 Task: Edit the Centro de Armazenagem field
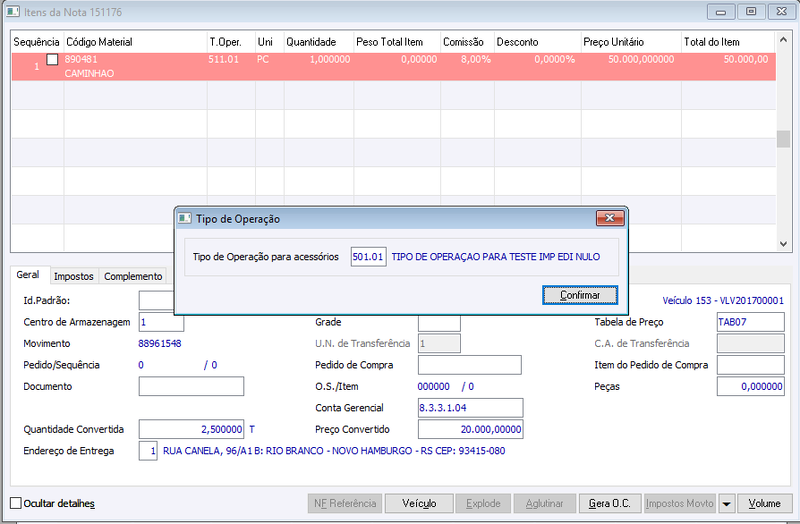[x=161, y=322]
